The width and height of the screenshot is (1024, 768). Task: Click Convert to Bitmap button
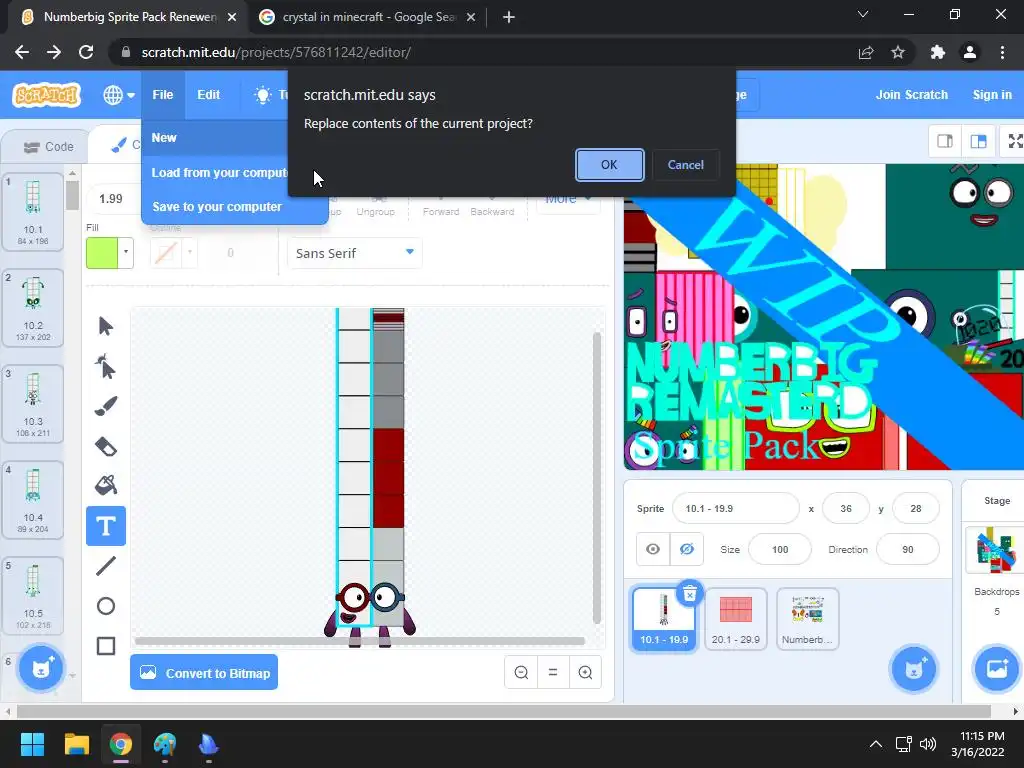pos(204,673)
